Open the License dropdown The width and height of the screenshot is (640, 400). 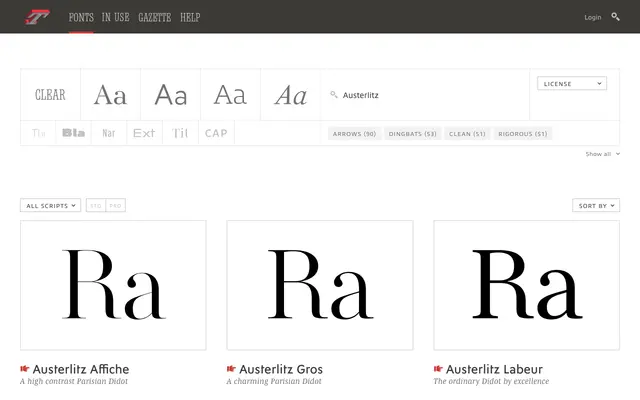[572, 83]
